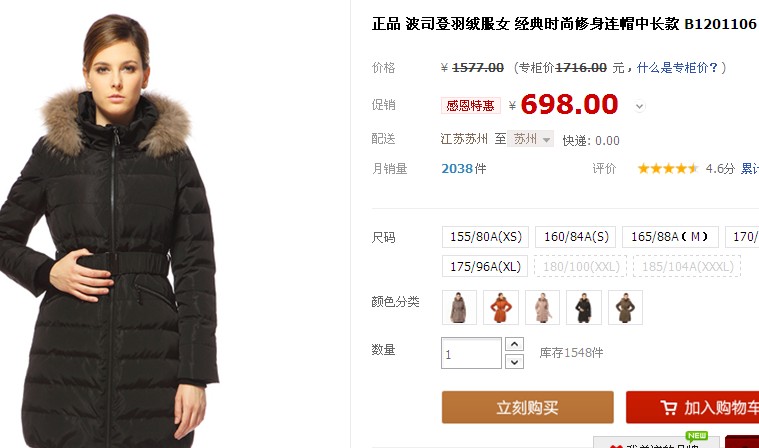
Task: Click the main product coat image
Action: click(x=110, y=230)
